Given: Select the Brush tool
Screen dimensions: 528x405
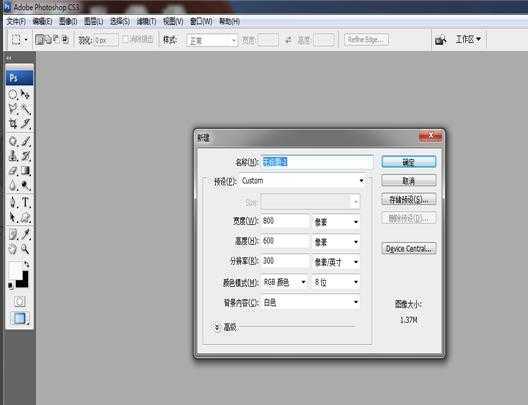Looking at the screenshot, I should click(x=25, y=141).
